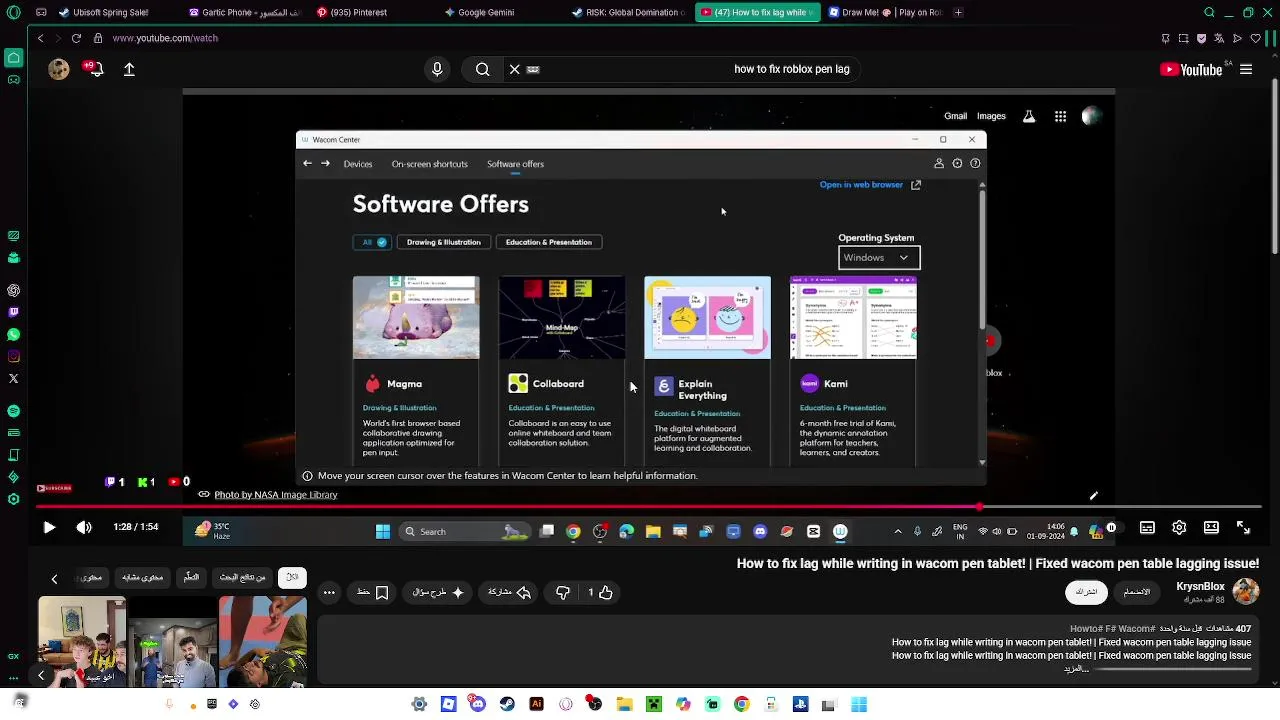Open the Instagram sidebar panel
Image resolution: width=1280 pixels, height=720 pixels.
[x=13, y=356]
